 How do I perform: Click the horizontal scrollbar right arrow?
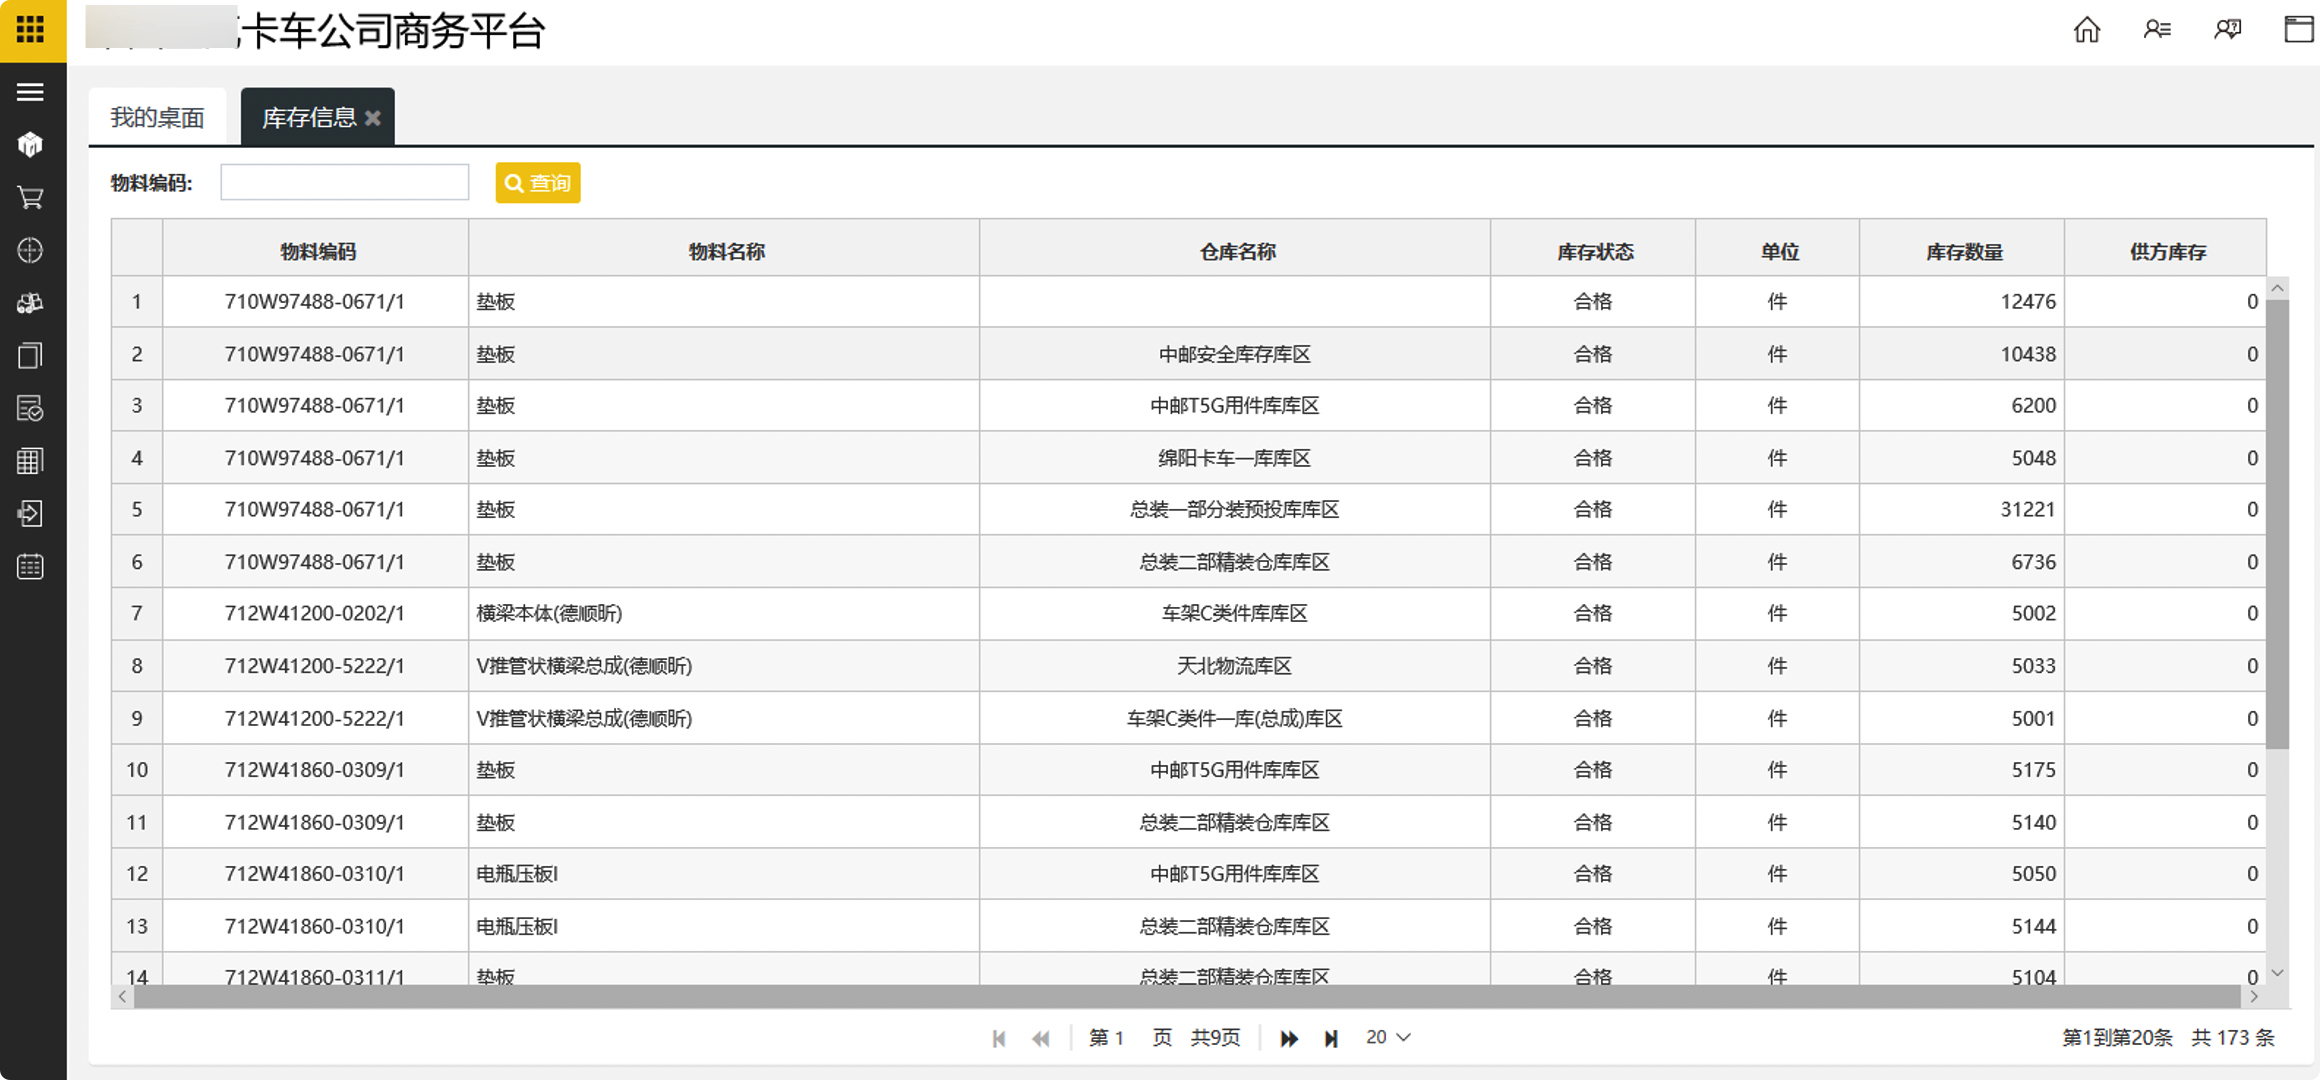2254,996
